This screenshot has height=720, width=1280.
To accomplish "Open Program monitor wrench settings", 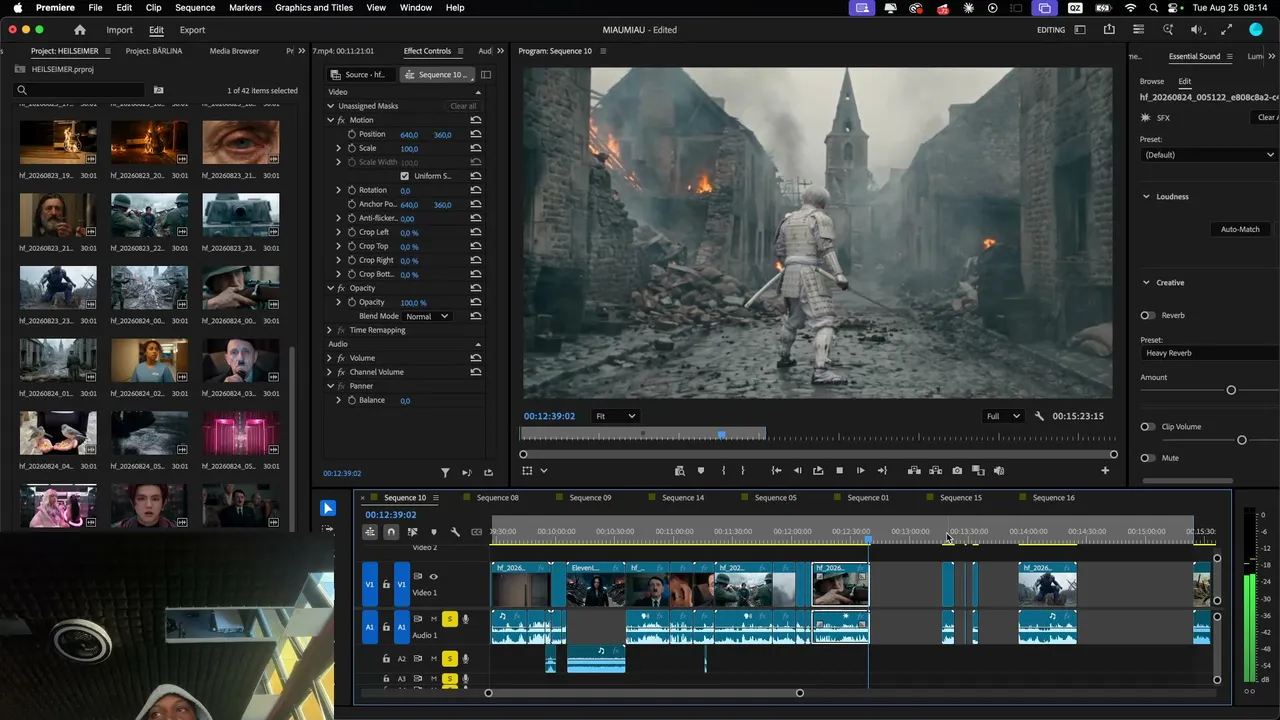I will pos(1039,416).
